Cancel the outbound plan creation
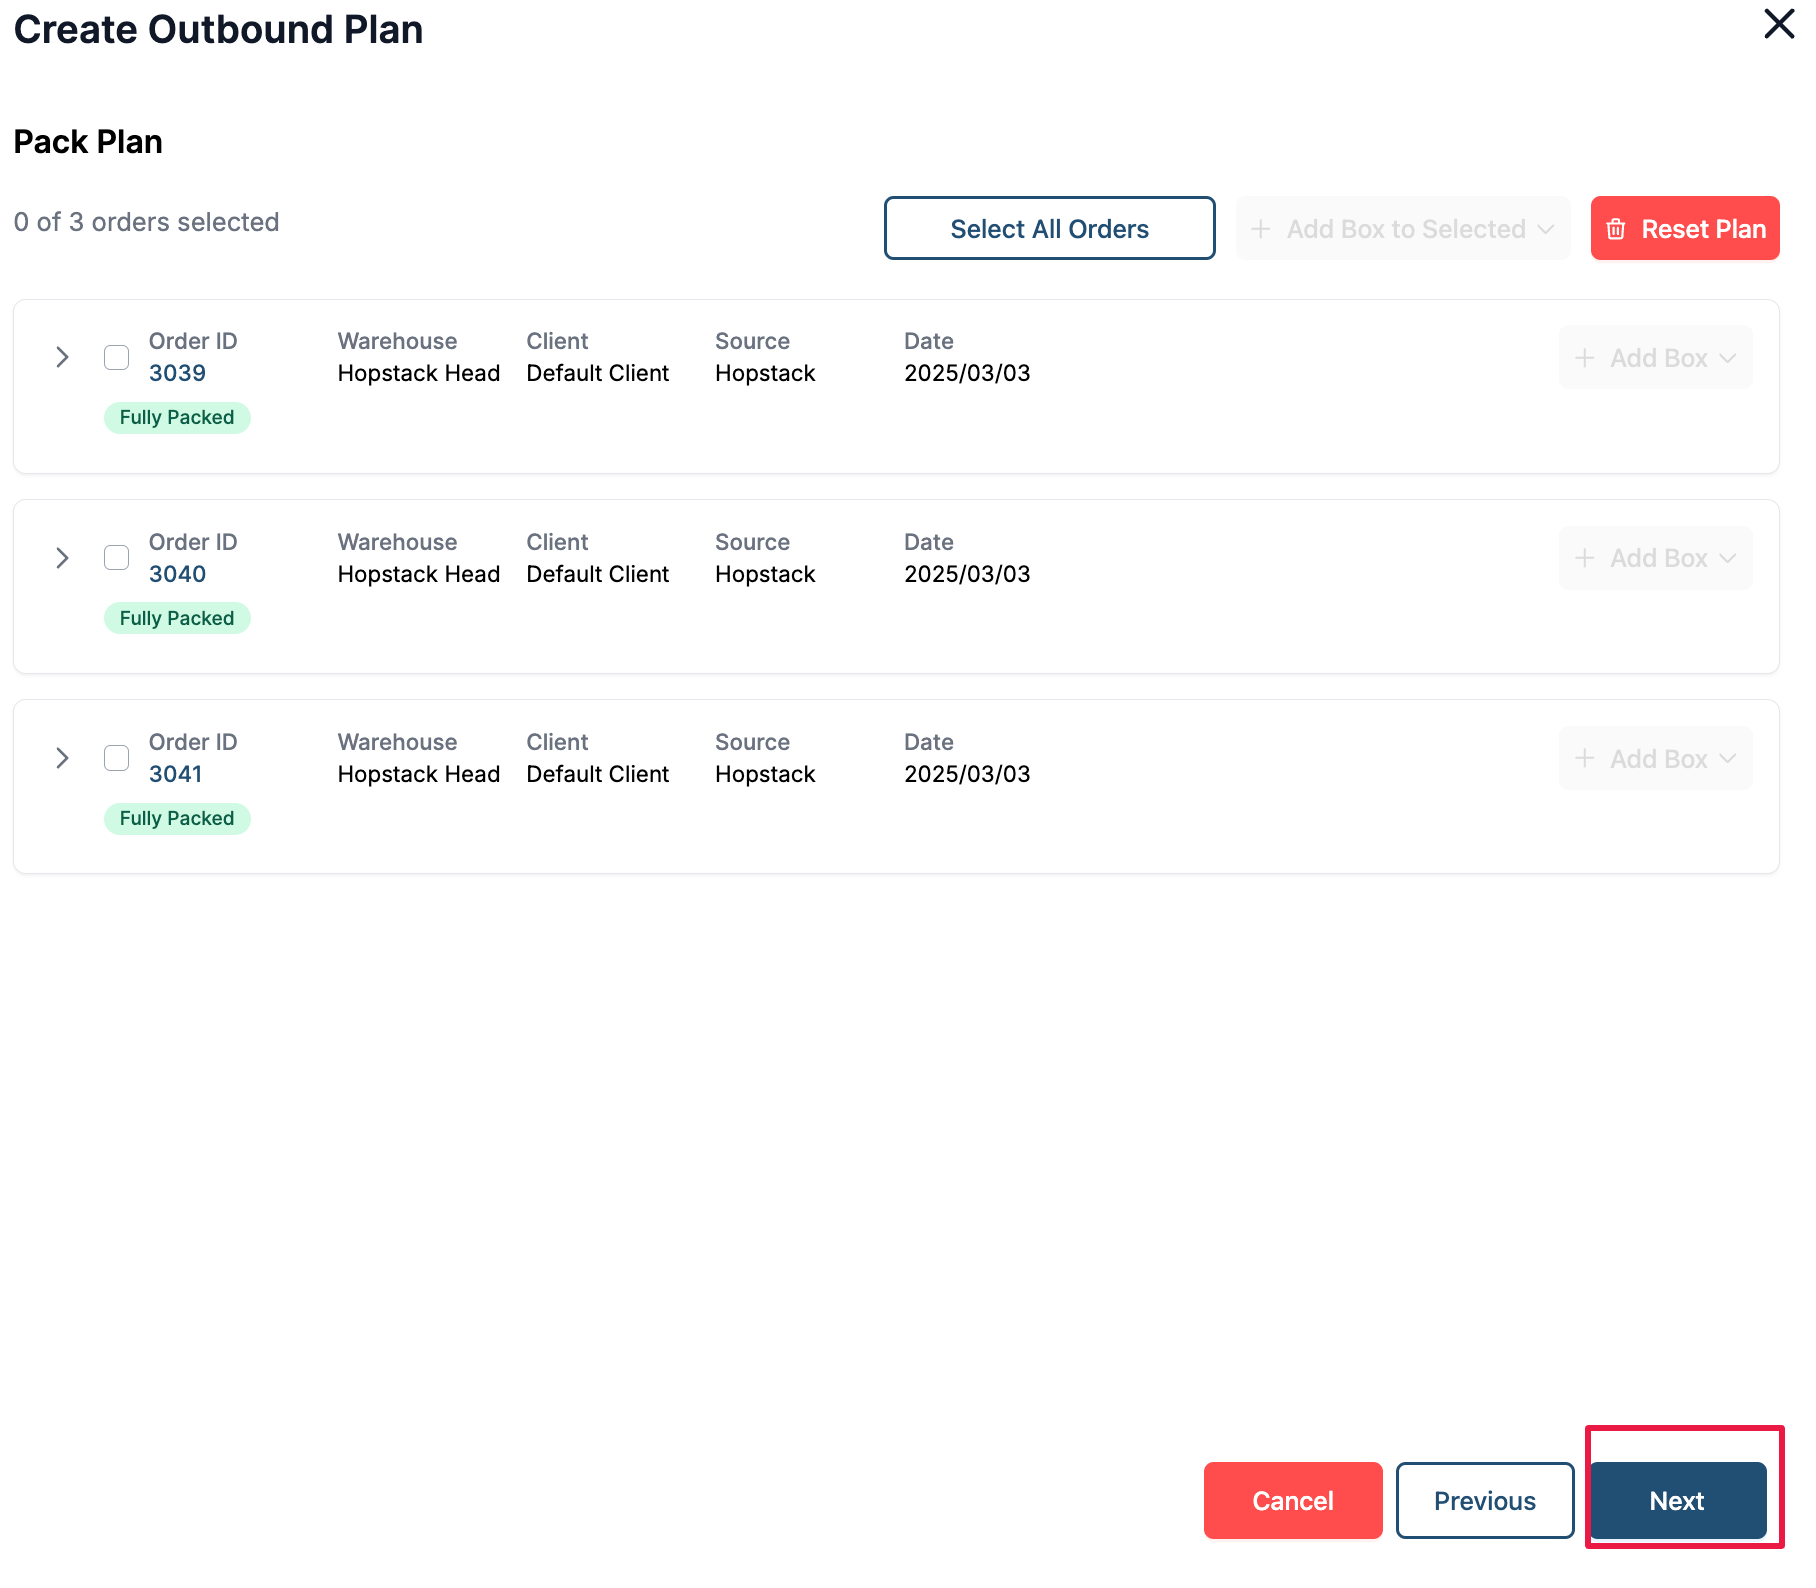Image resolution: width=1816 pixels, height=1588 pixels. (x=1292, y=1500)
